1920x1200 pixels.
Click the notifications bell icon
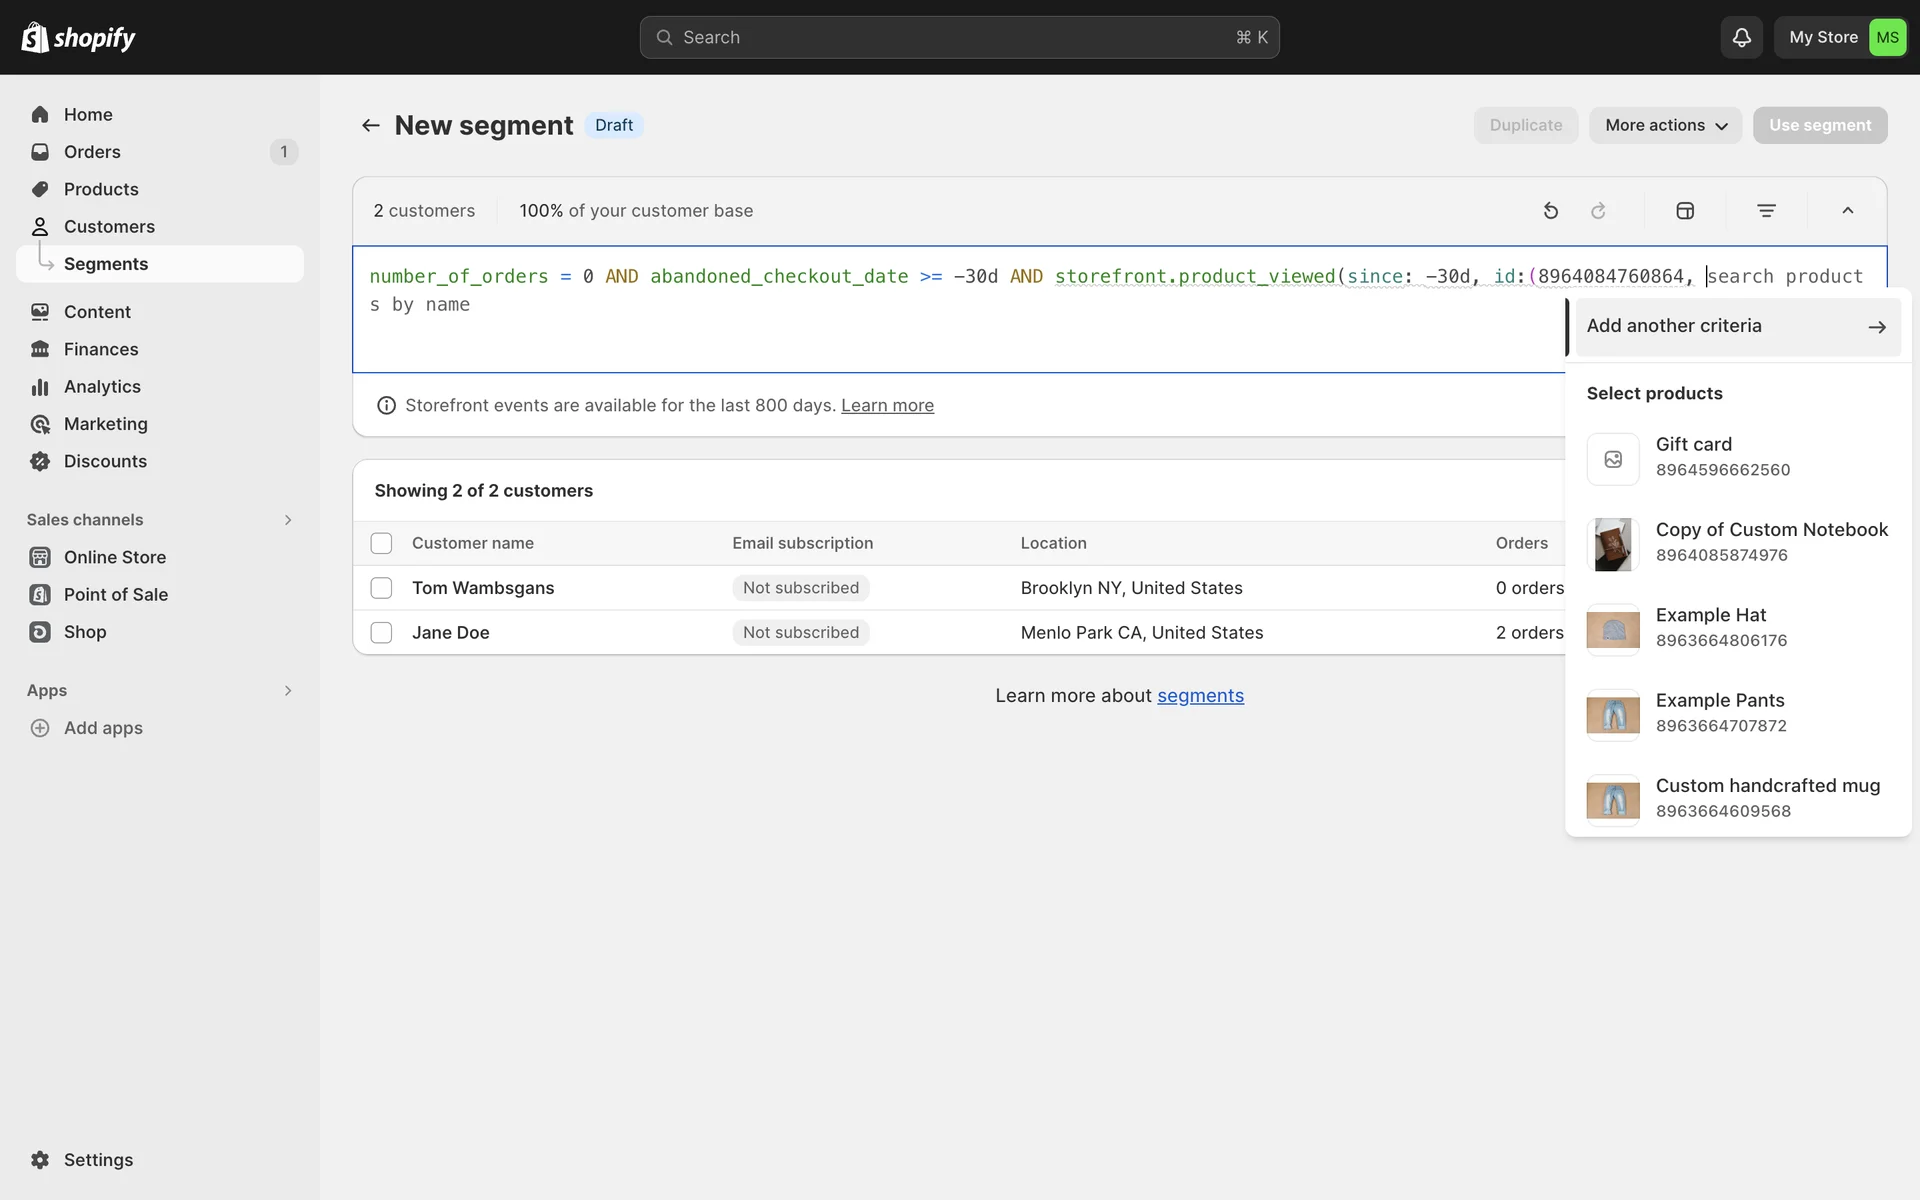(x=1741, y=37)
